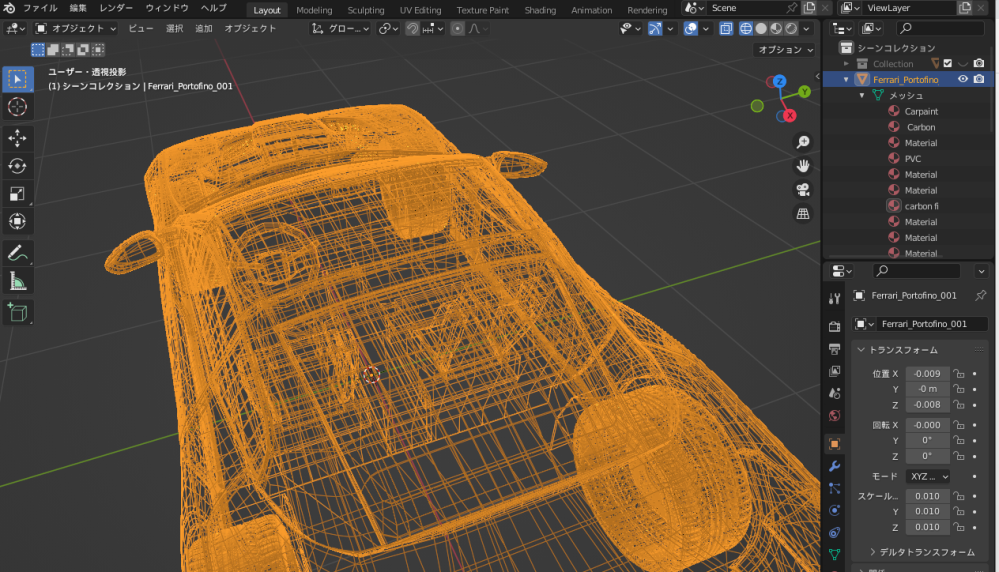Image resolution: width=999 pixels, height=572 pixels.
Task: Select the 3D Cursor tool
Action: pyautogui.click(x=17, y=106)
